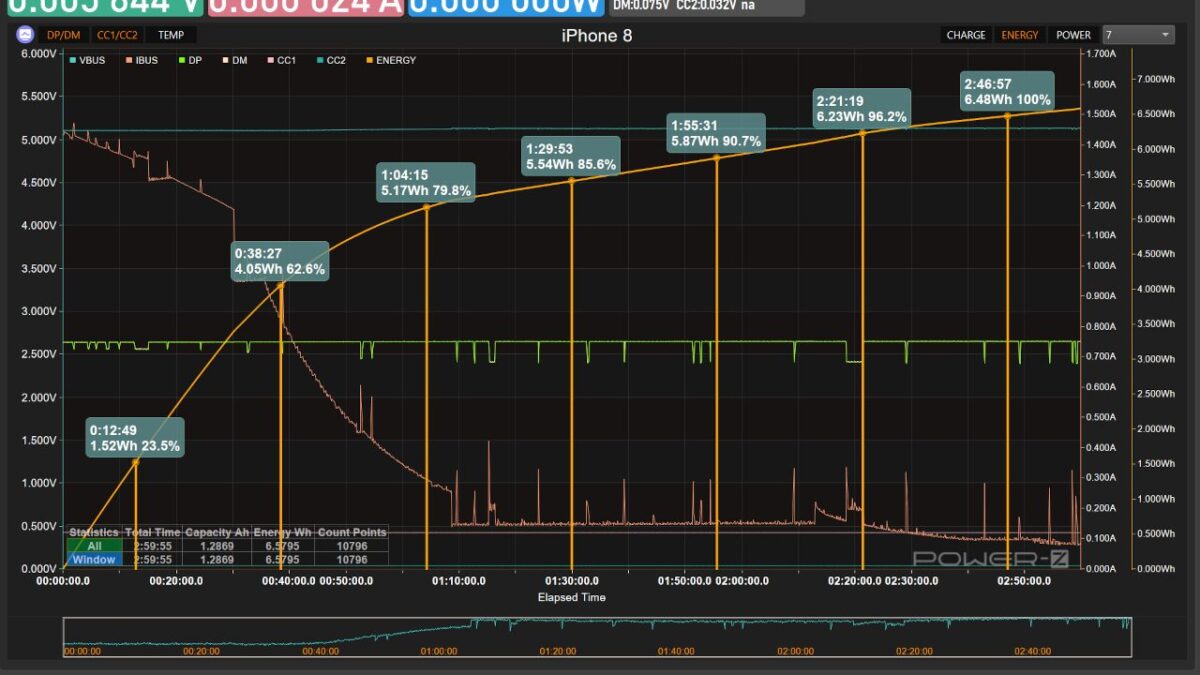
Task: Click the 7.000Wh energy axis label
Action: pos(1158,78)
